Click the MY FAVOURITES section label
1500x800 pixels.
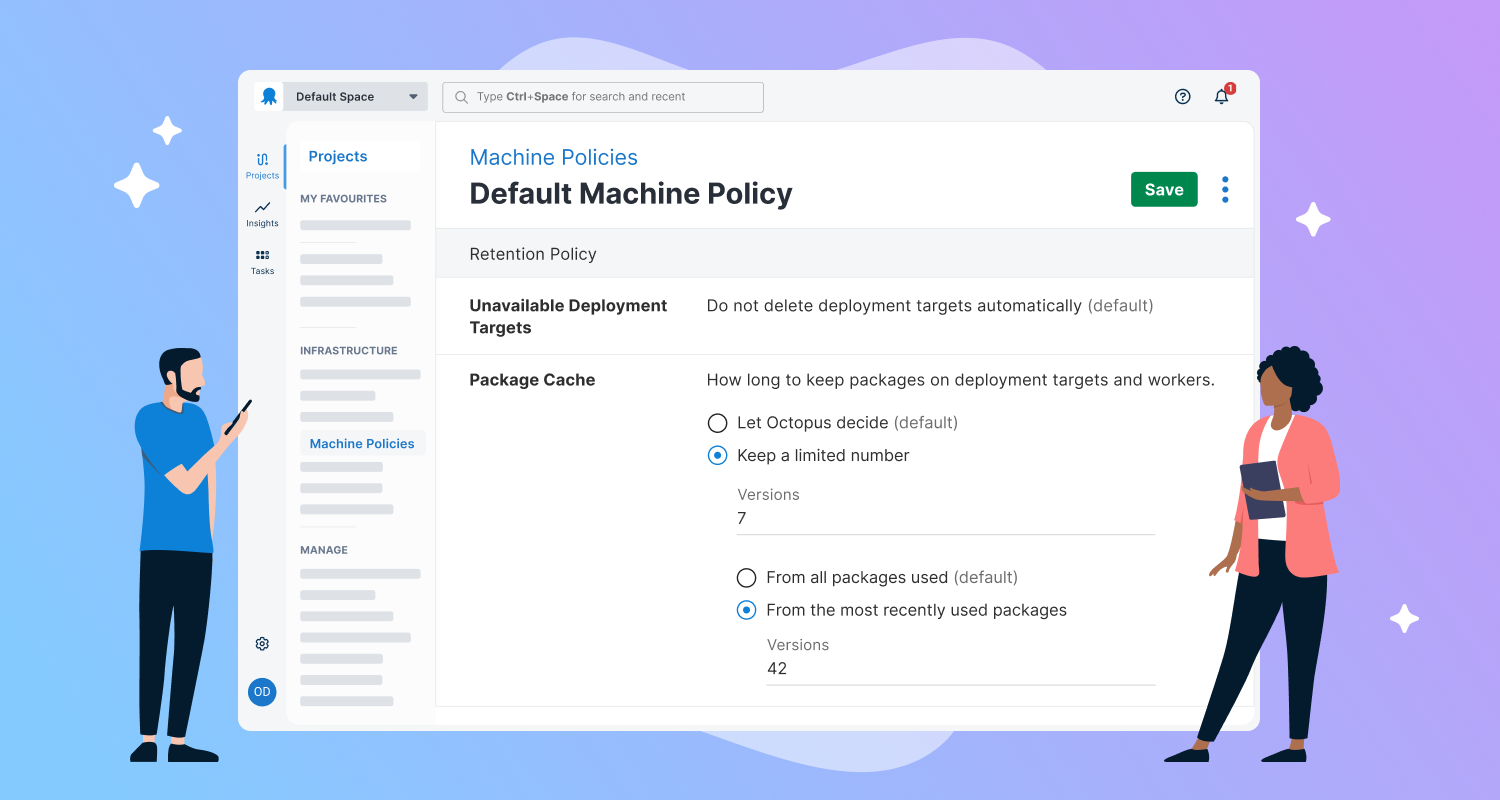(343, 199)
